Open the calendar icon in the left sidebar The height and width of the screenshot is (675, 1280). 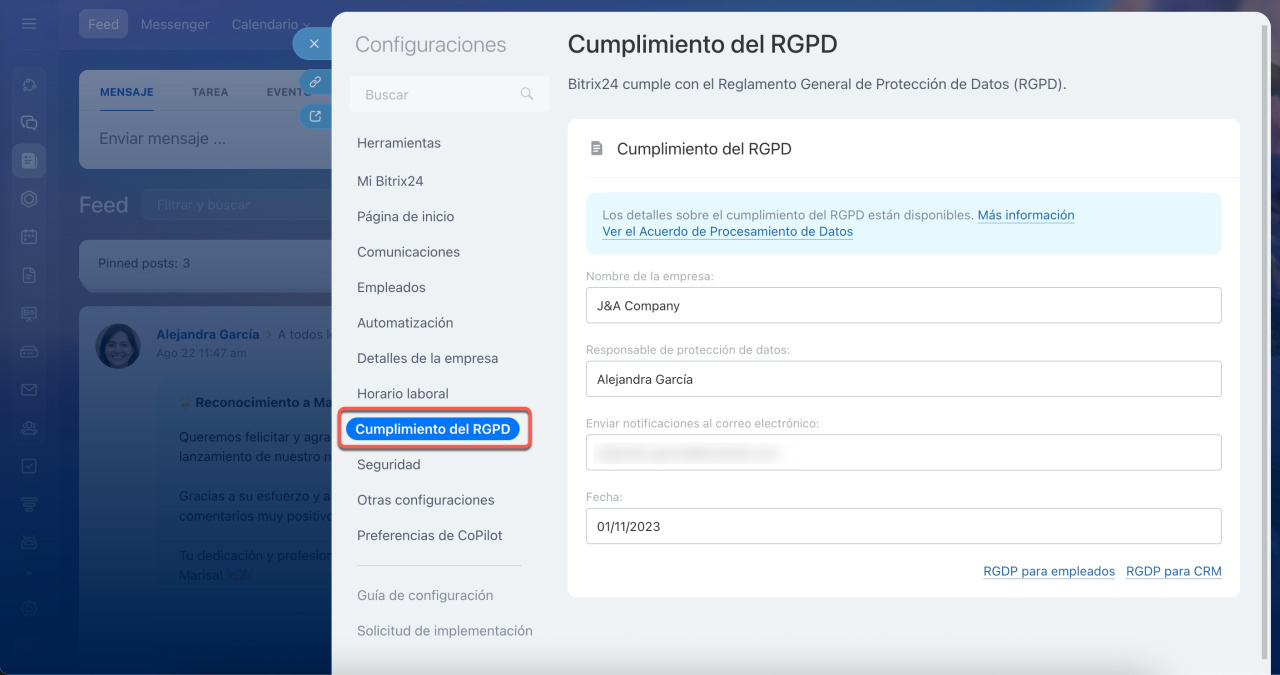pyautogui.click(x=29, y=237)
